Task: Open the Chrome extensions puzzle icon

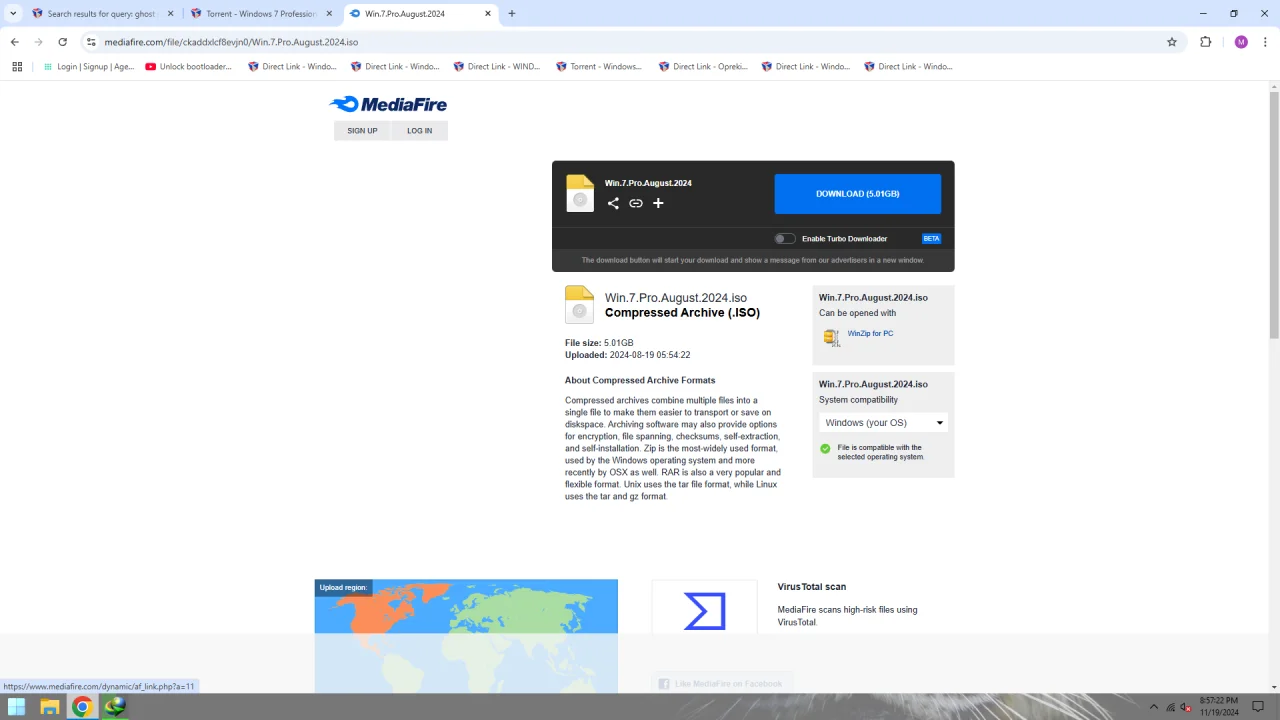Action: point(1205,42)
